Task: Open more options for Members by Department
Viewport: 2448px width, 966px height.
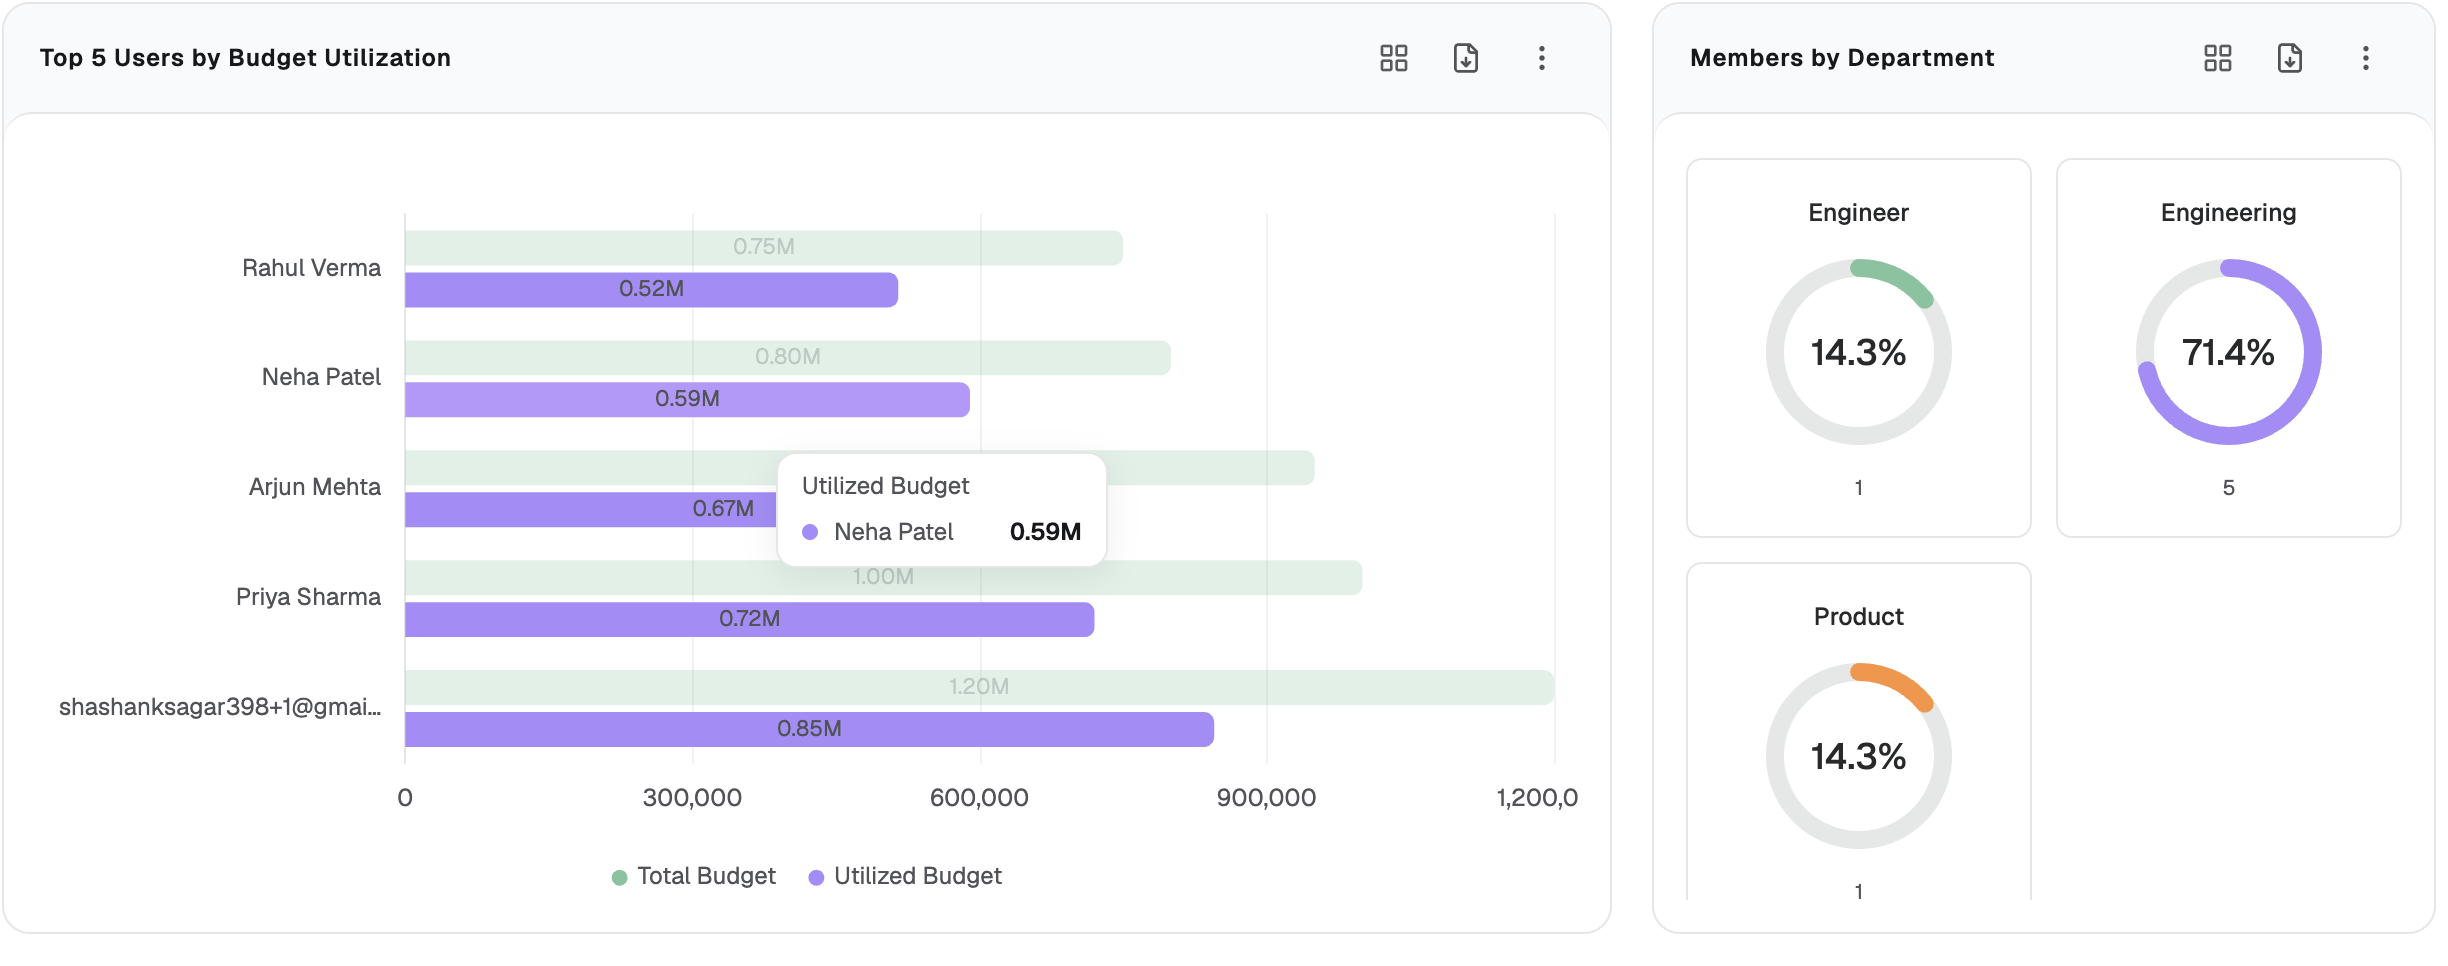Action: 2365,58
